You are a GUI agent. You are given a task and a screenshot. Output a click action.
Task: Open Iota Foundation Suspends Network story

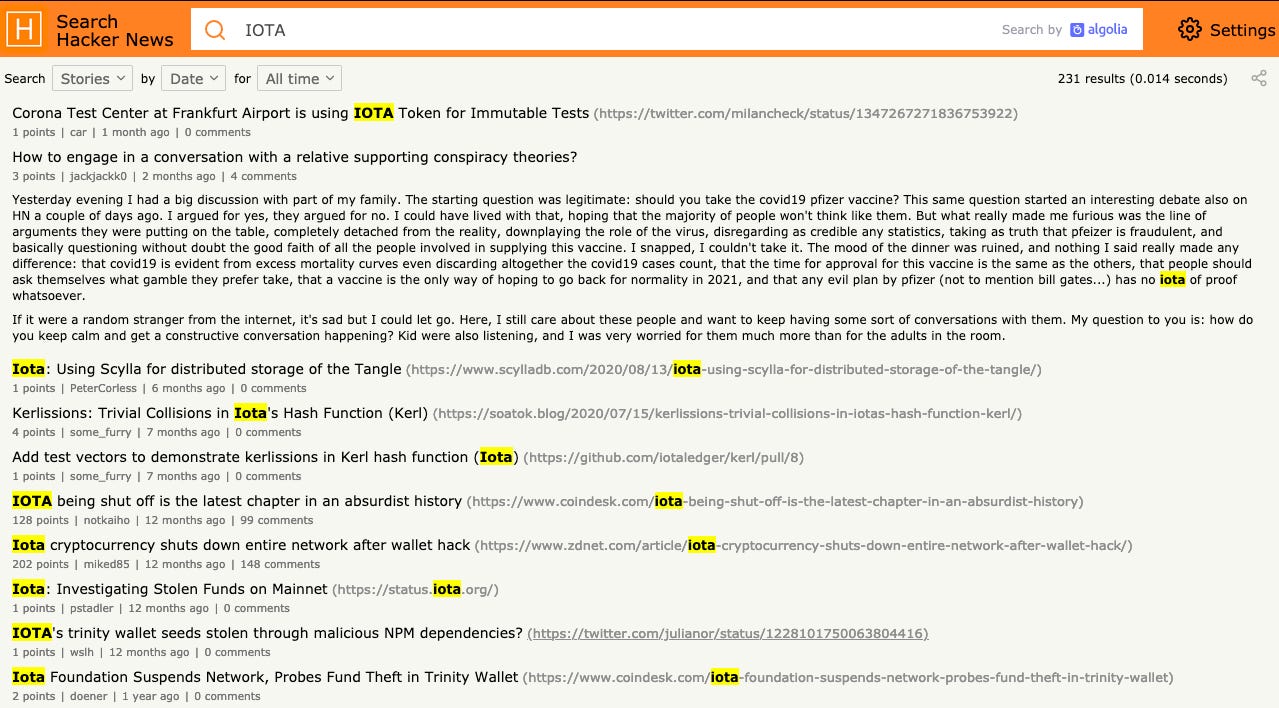[x=265, y=677]
